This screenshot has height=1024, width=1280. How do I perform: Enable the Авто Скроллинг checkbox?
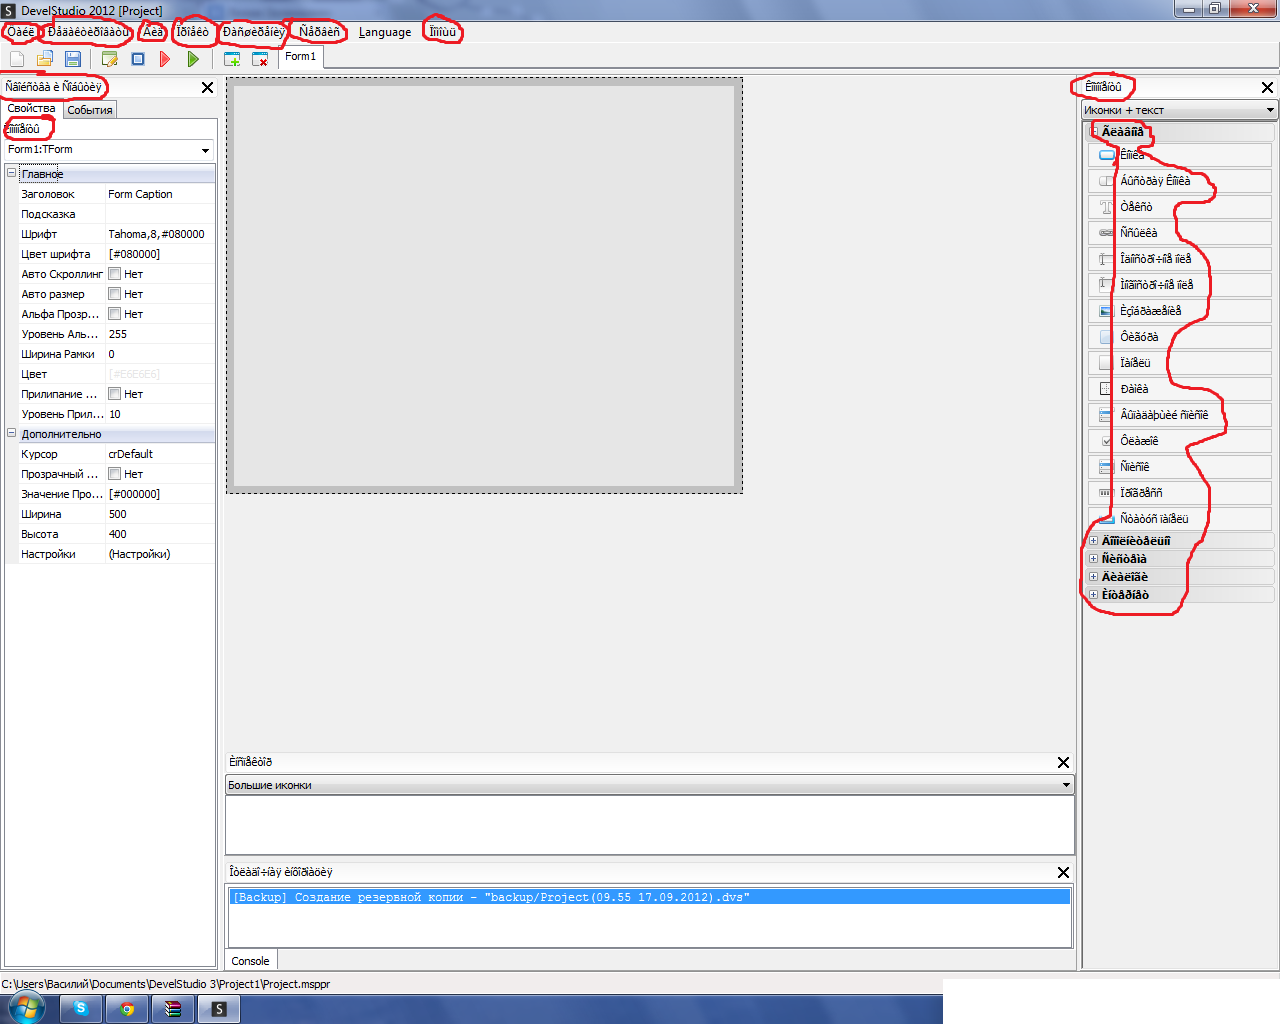click(115, 274)
